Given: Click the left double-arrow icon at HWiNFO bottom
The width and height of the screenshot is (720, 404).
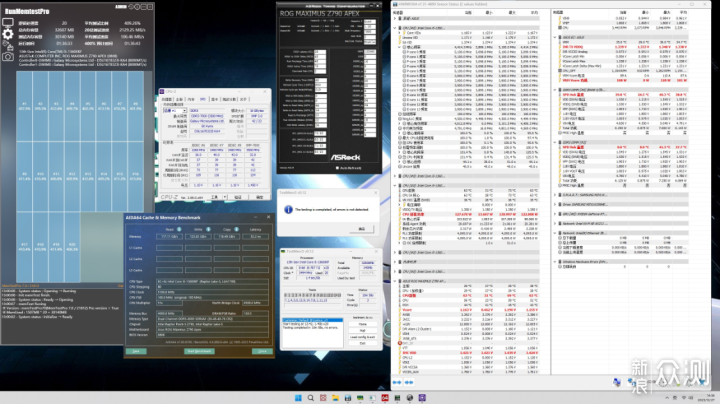Looking at the screenshot, I should (x=397, y=382).
